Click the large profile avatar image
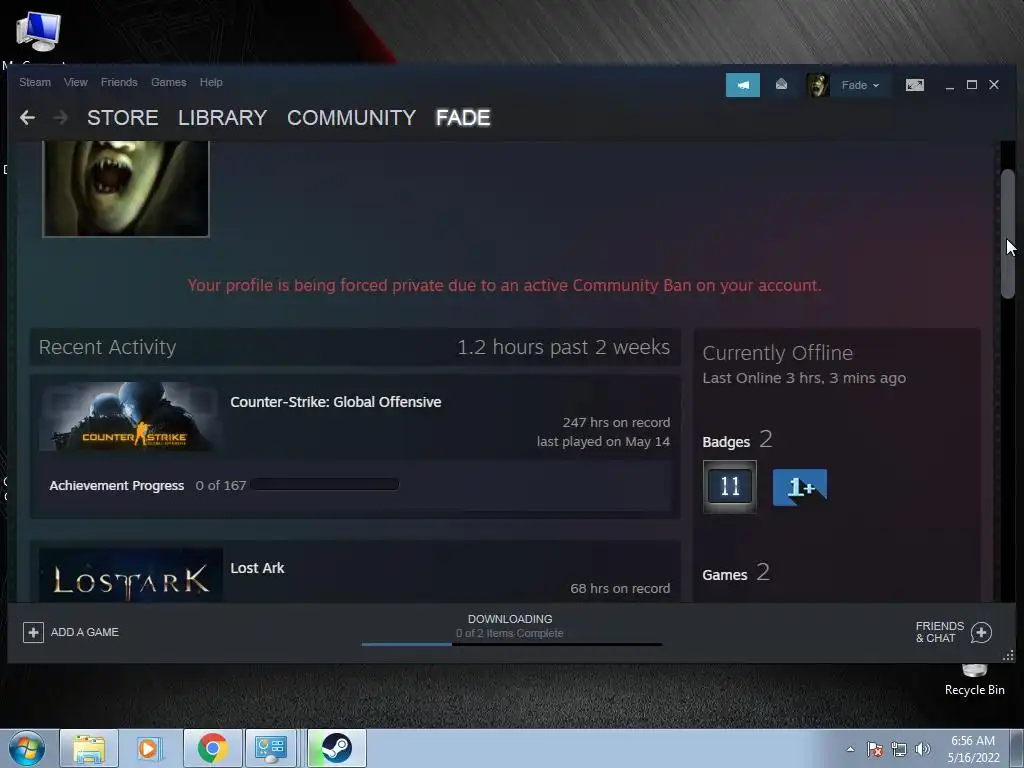The height and width of the screenshot is (768, 1024). coord(126,189)
